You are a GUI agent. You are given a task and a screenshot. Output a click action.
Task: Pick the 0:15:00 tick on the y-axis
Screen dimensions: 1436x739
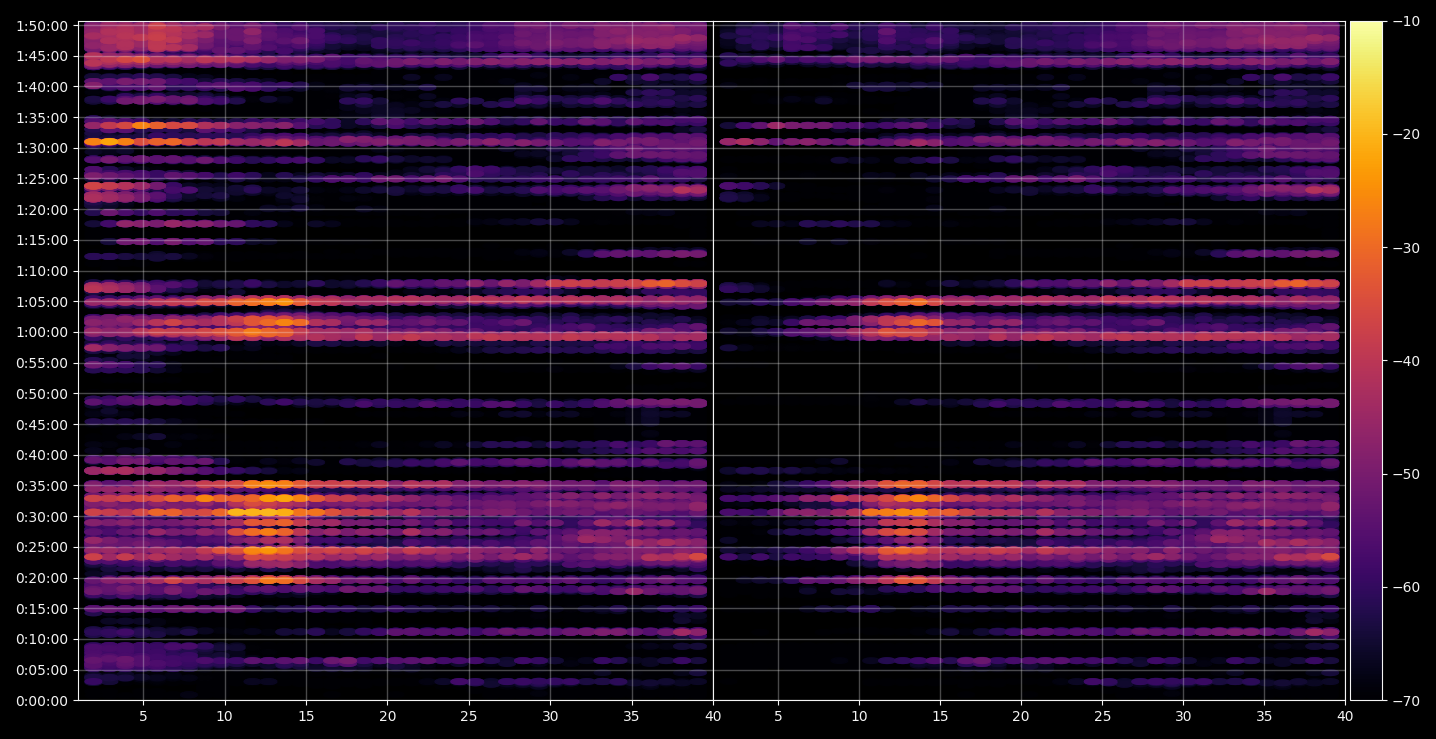(42, 609)
